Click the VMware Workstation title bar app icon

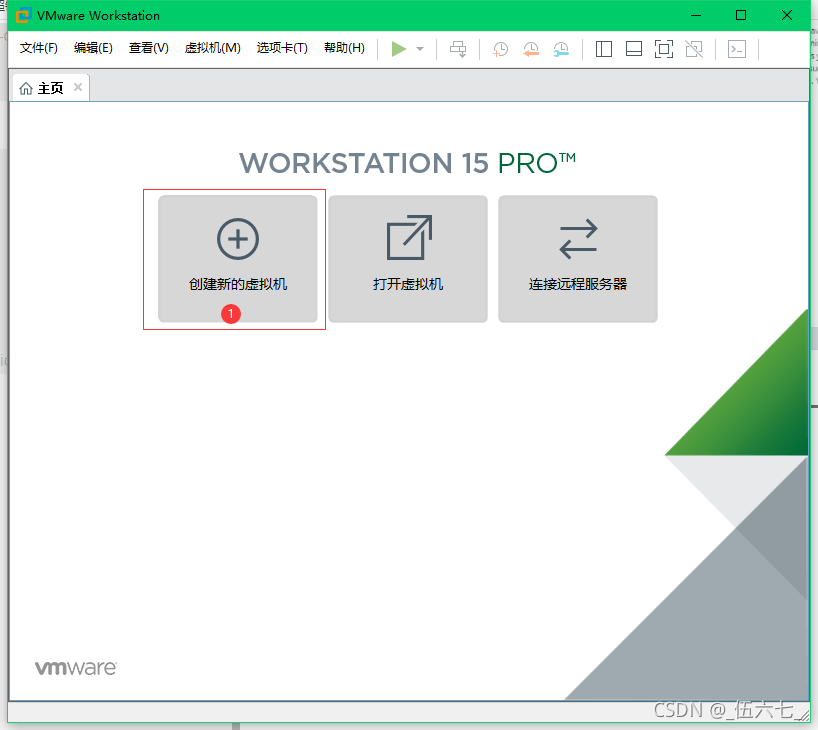[23, 16]
